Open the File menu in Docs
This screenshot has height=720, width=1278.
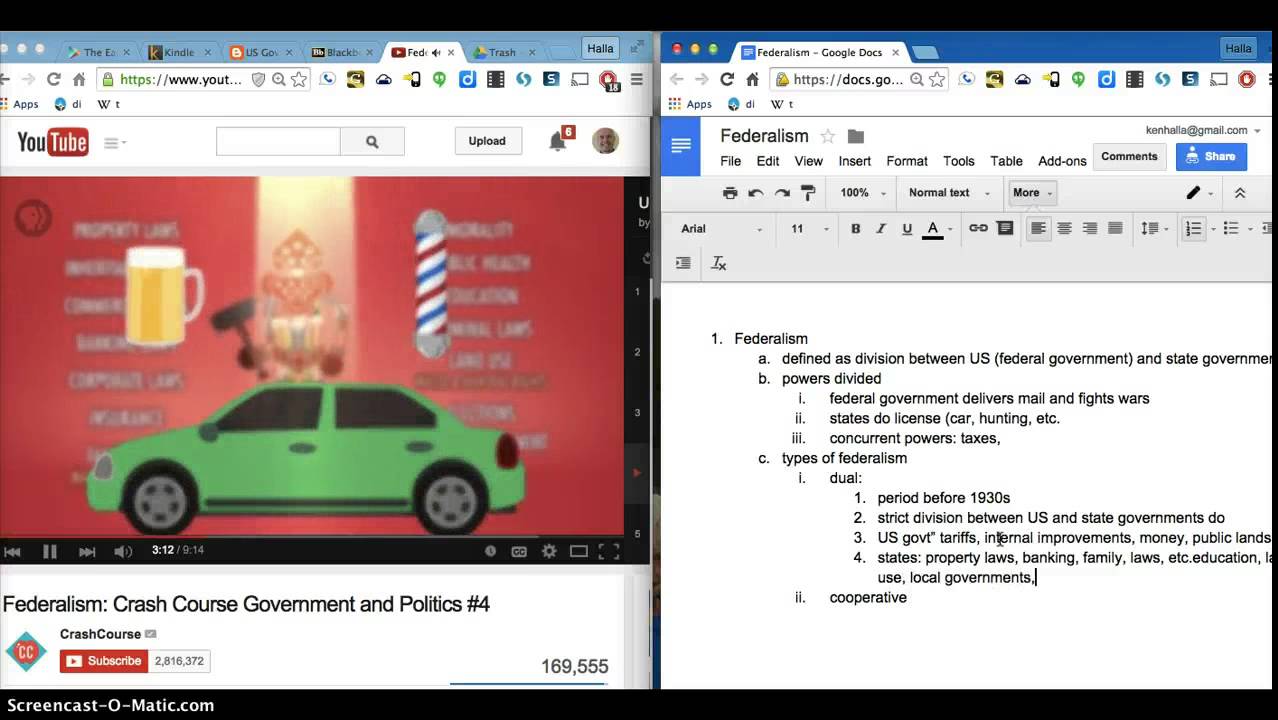[x=731, y=161]
